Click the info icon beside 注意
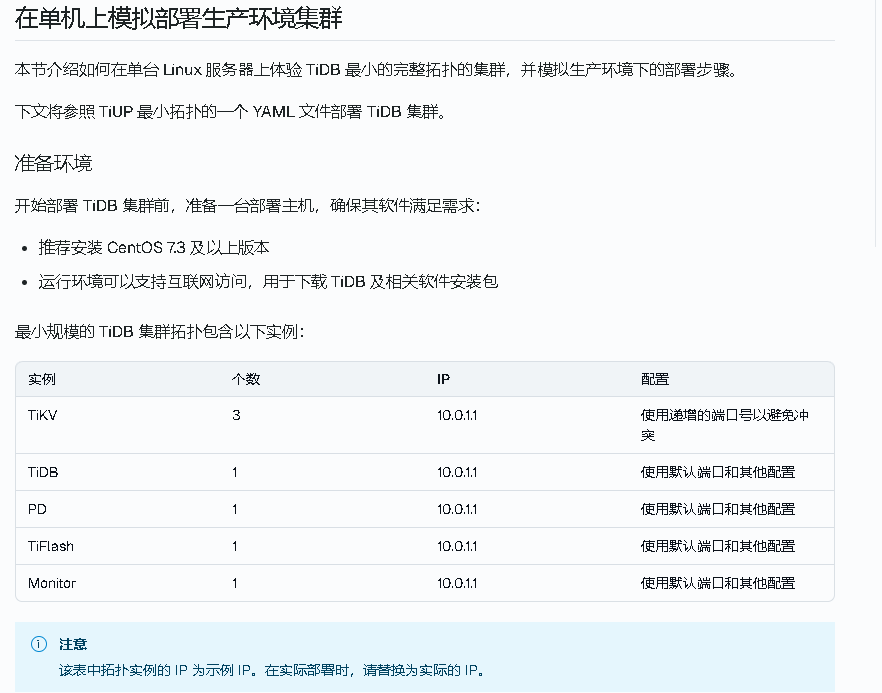 coord(39,644)
